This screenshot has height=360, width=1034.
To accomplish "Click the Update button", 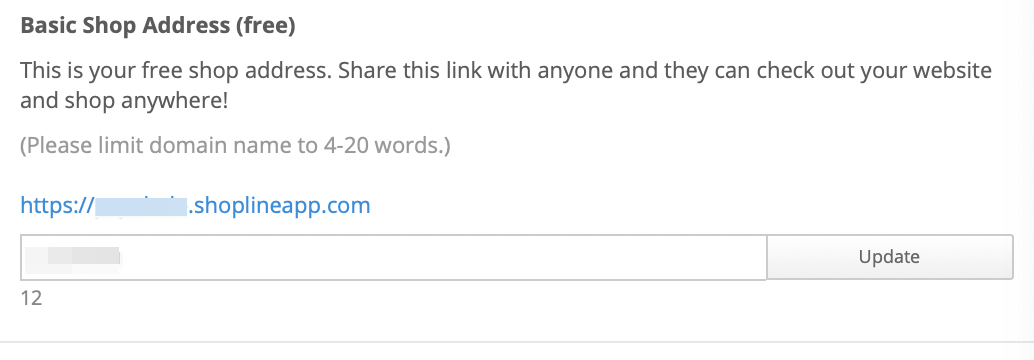I will point(890,256).
